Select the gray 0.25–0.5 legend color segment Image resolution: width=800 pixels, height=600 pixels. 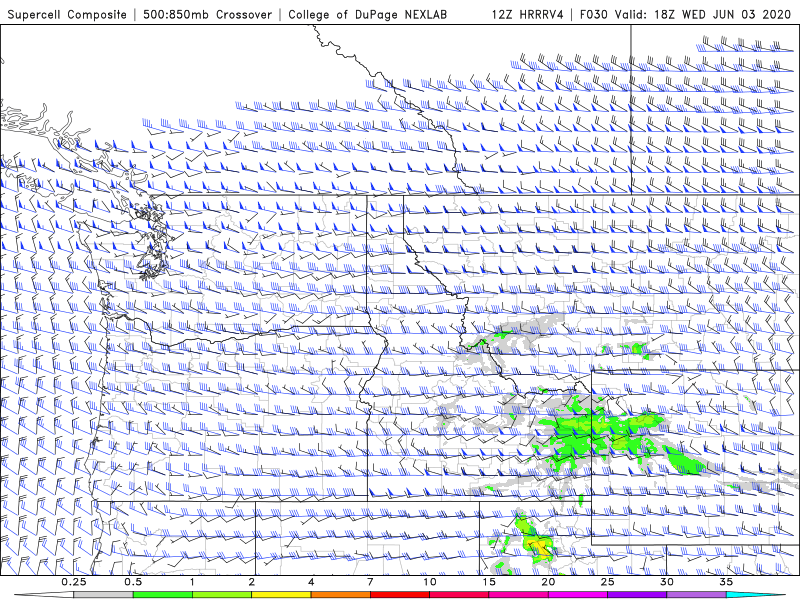coord(103,595)
